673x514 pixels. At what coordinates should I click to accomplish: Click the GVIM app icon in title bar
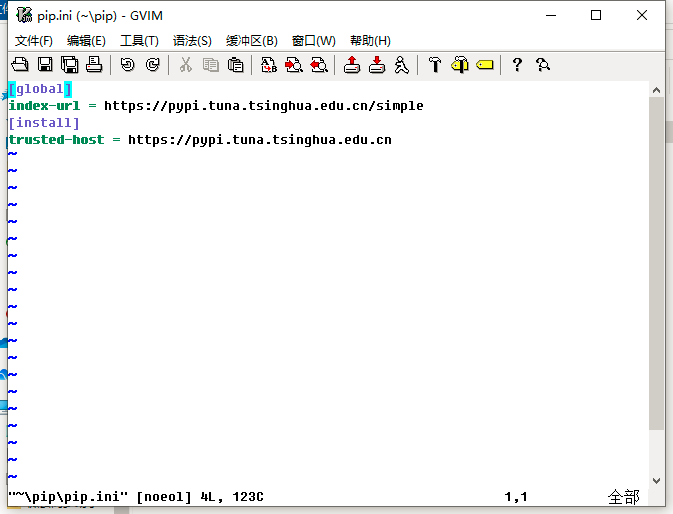(24, 15)
